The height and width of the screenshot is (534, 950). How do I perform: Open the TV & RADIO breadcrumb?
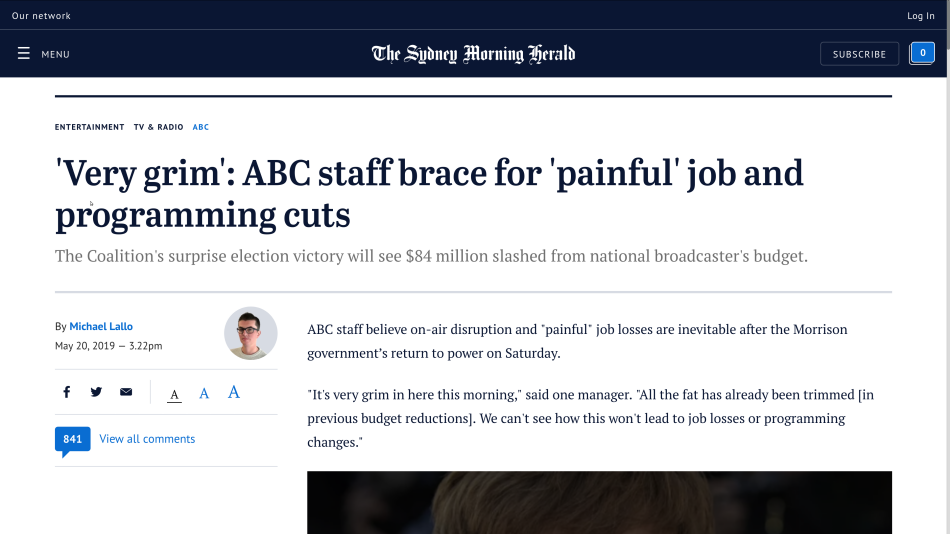pyautogui.click(x=159, y=127)
